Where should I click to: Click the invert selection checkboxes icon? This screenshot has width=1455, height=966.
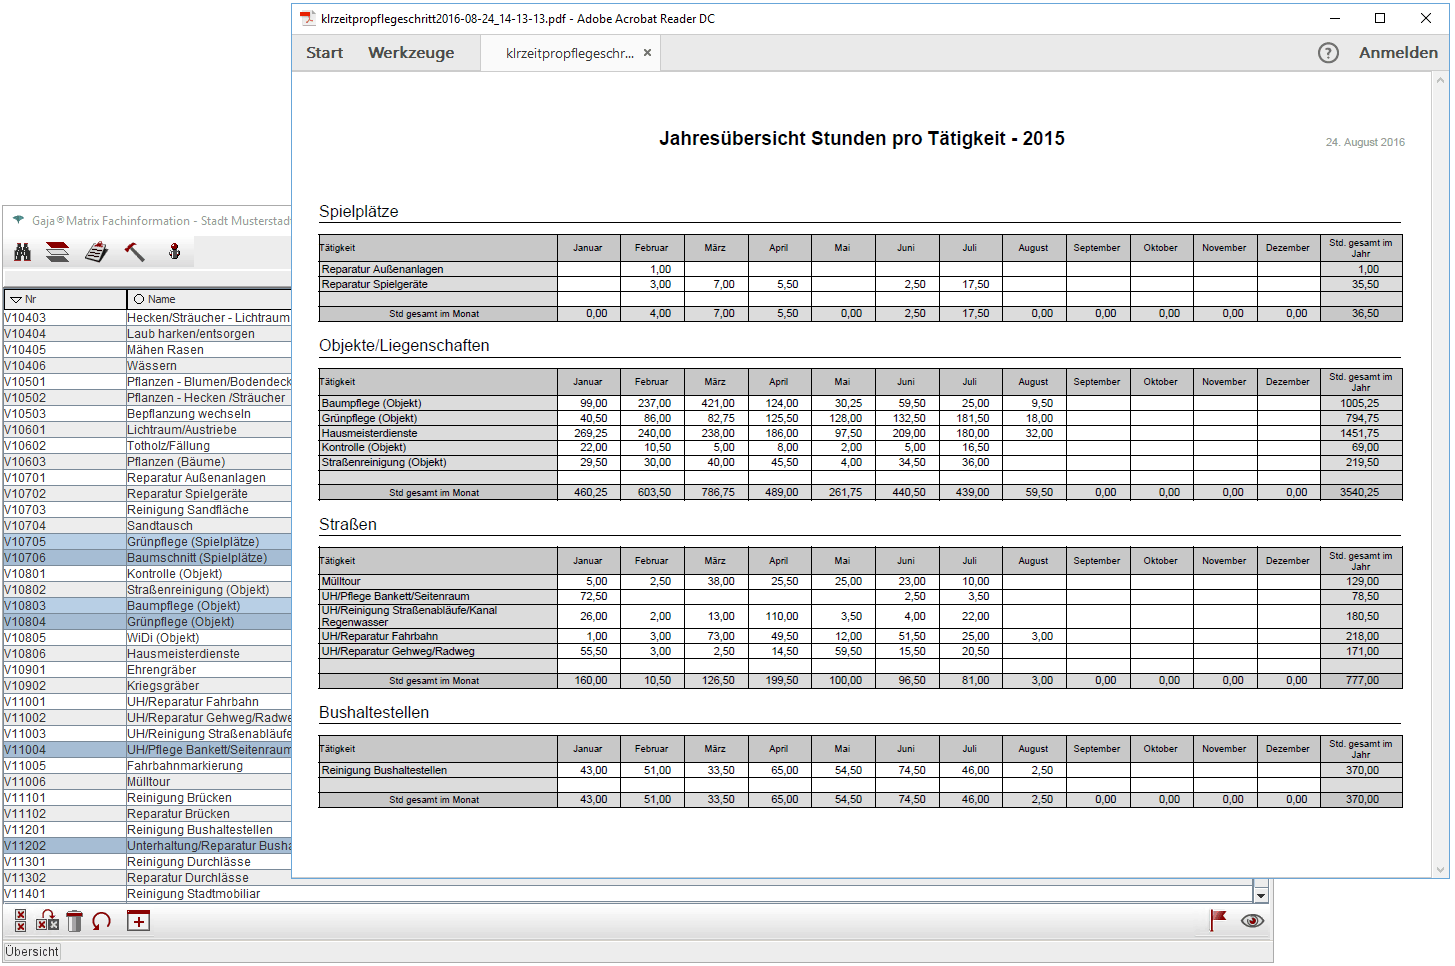point(47,921)
